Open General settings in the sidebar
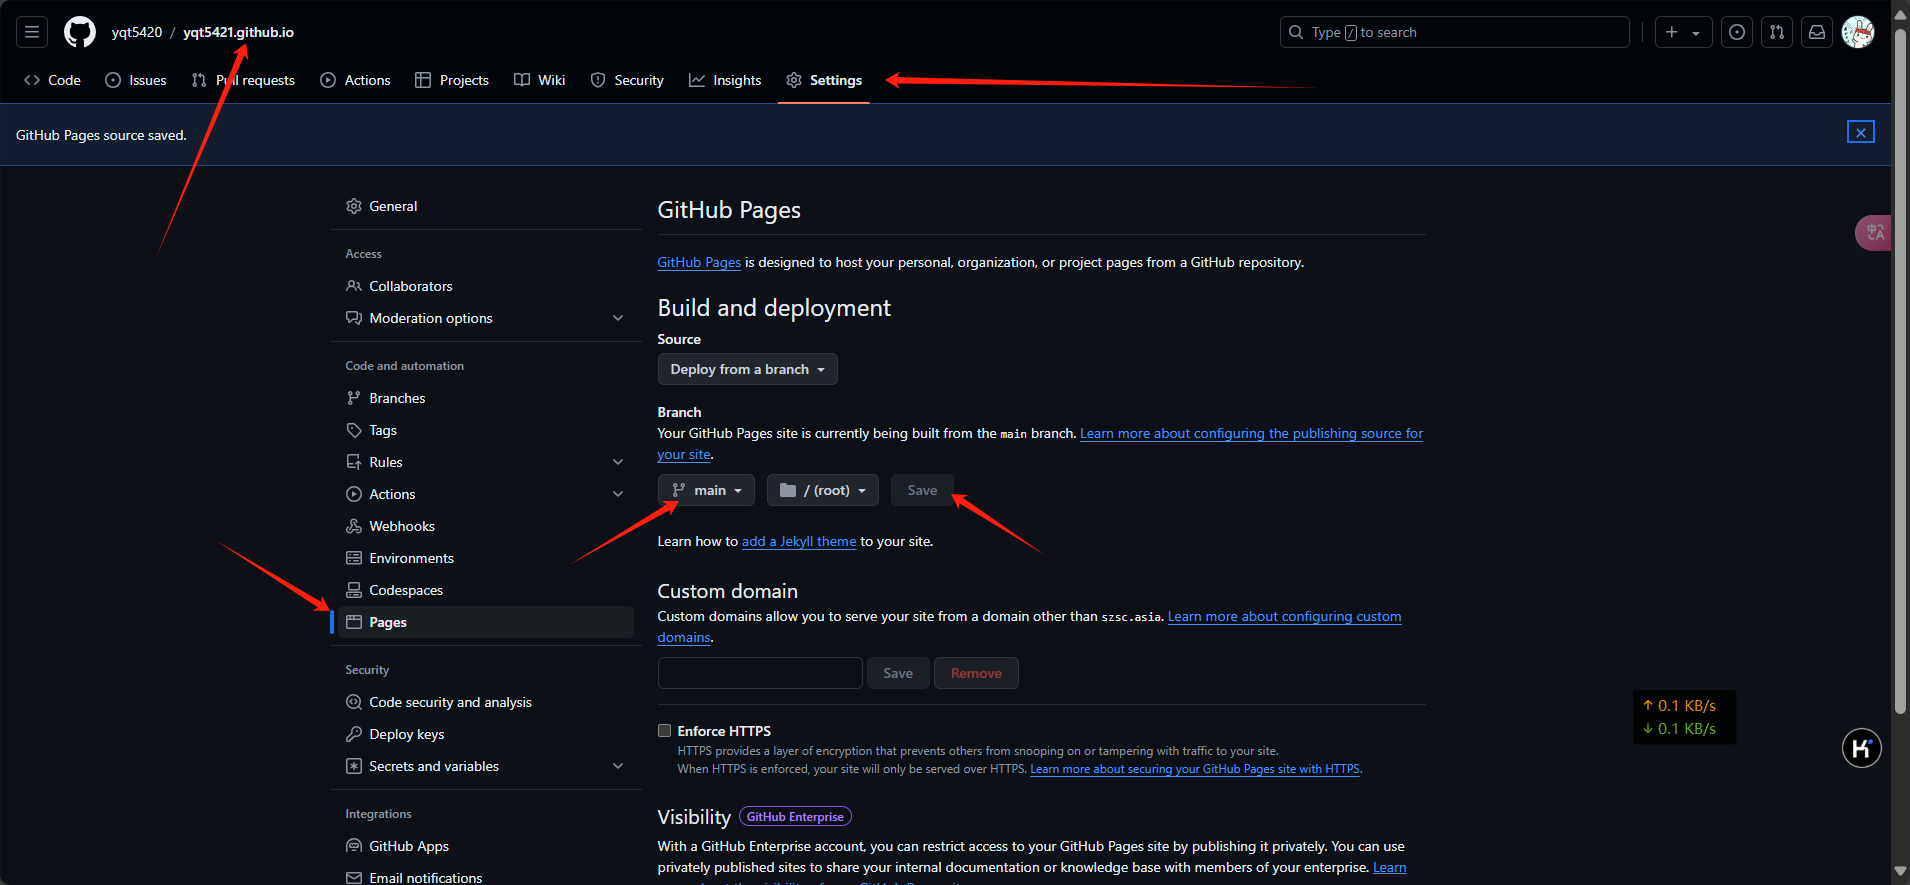Screen dimensions: 1910x885 [486, 206]
